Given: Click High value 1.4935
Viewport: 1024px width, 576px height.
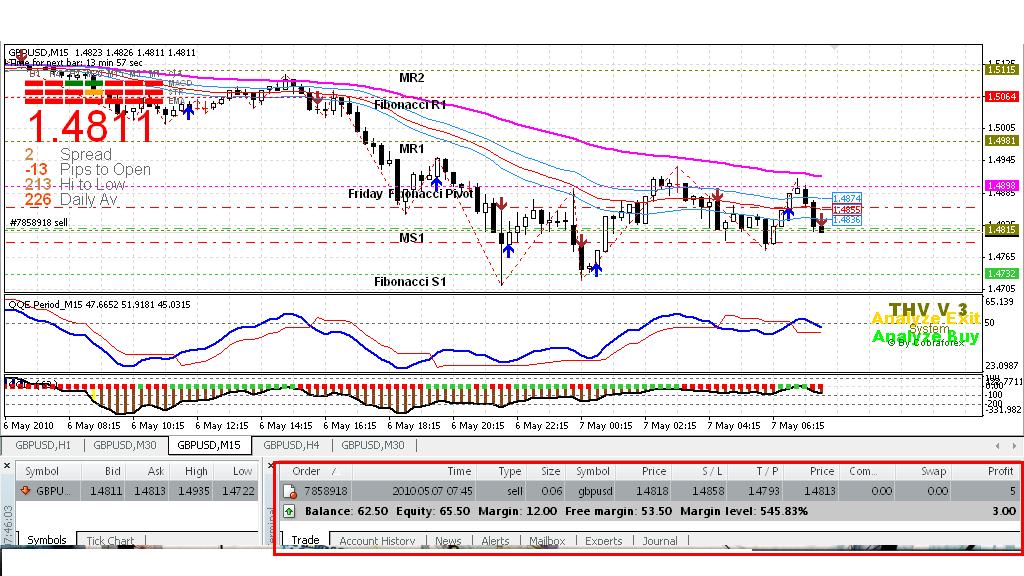Looking at the screenshot, I should (193, 490).
